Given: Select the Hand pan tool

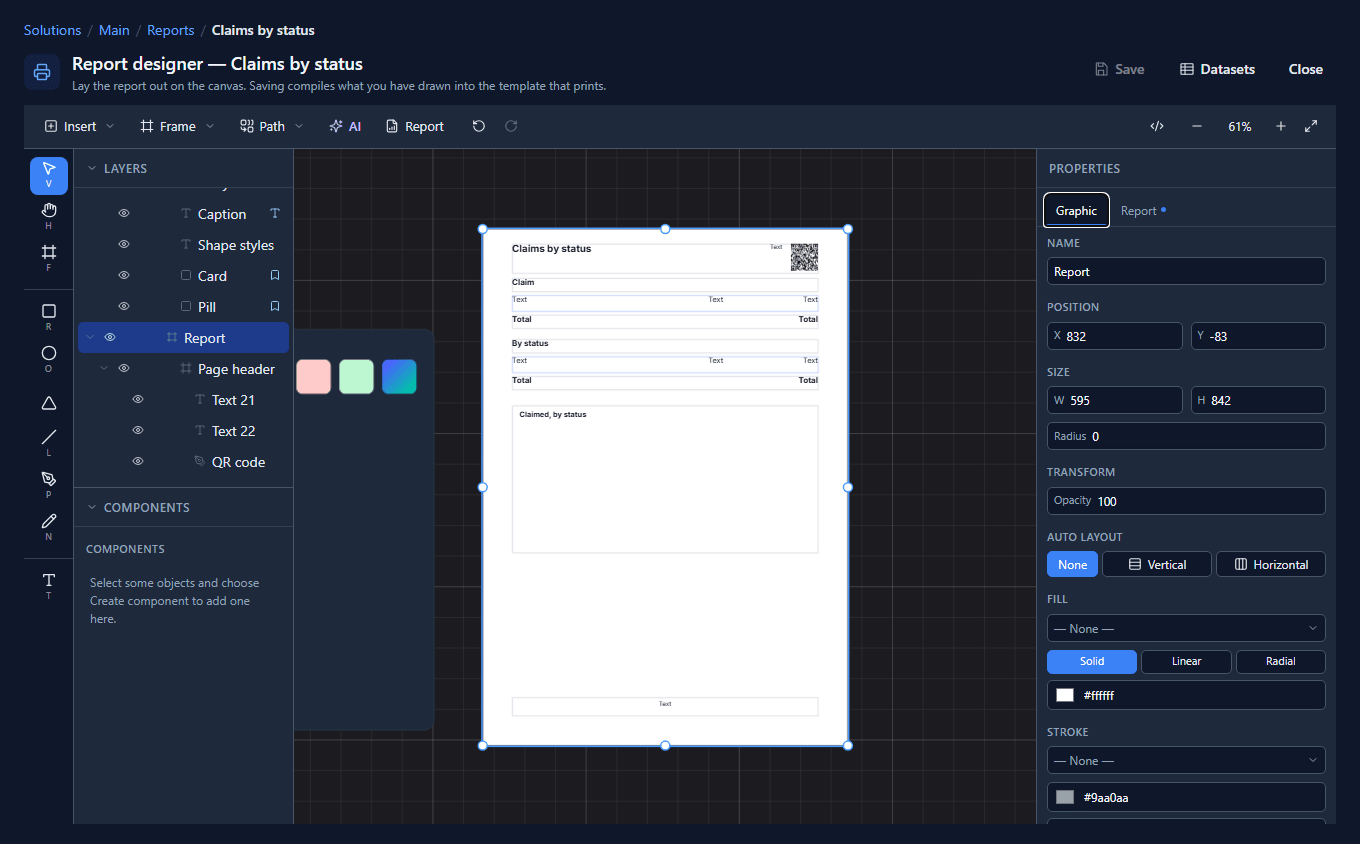Looking at the screenshot, I should pyautogui.click(x=49, y=216).
